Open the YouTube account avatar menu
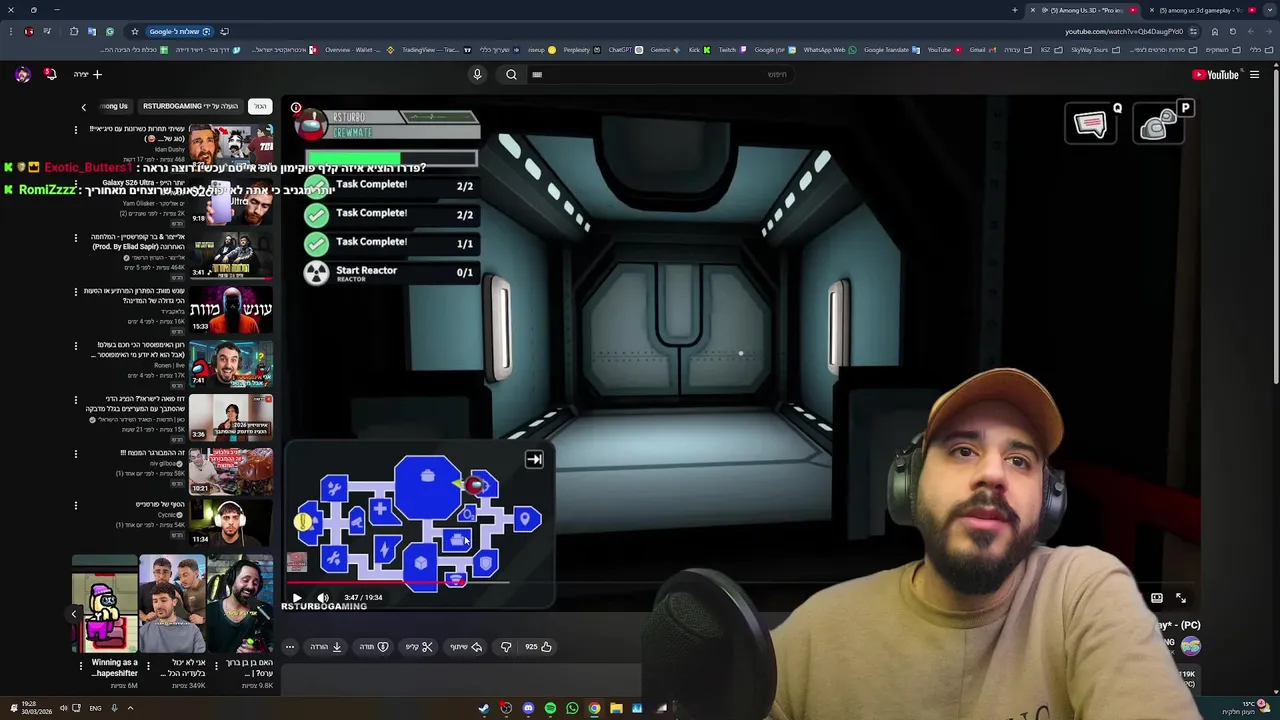The width and height of the screenshot is (1280, 720). (23, 74)
